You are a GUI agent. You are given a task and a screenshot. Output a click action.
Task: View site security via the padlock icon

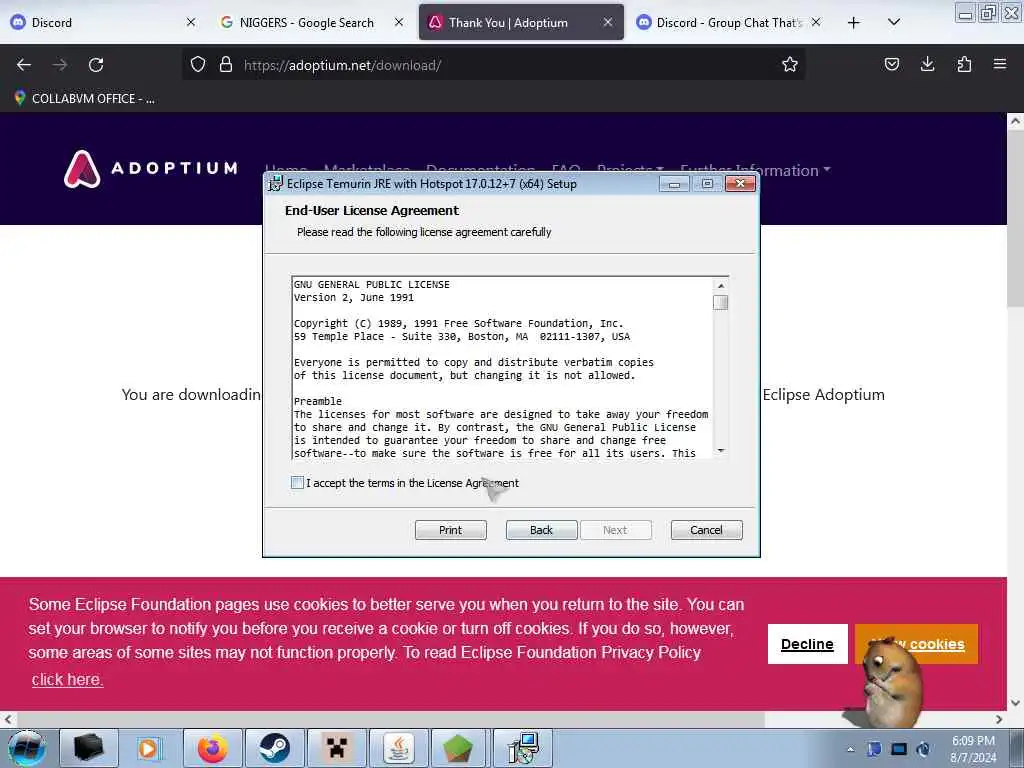[x=226, y=65]
